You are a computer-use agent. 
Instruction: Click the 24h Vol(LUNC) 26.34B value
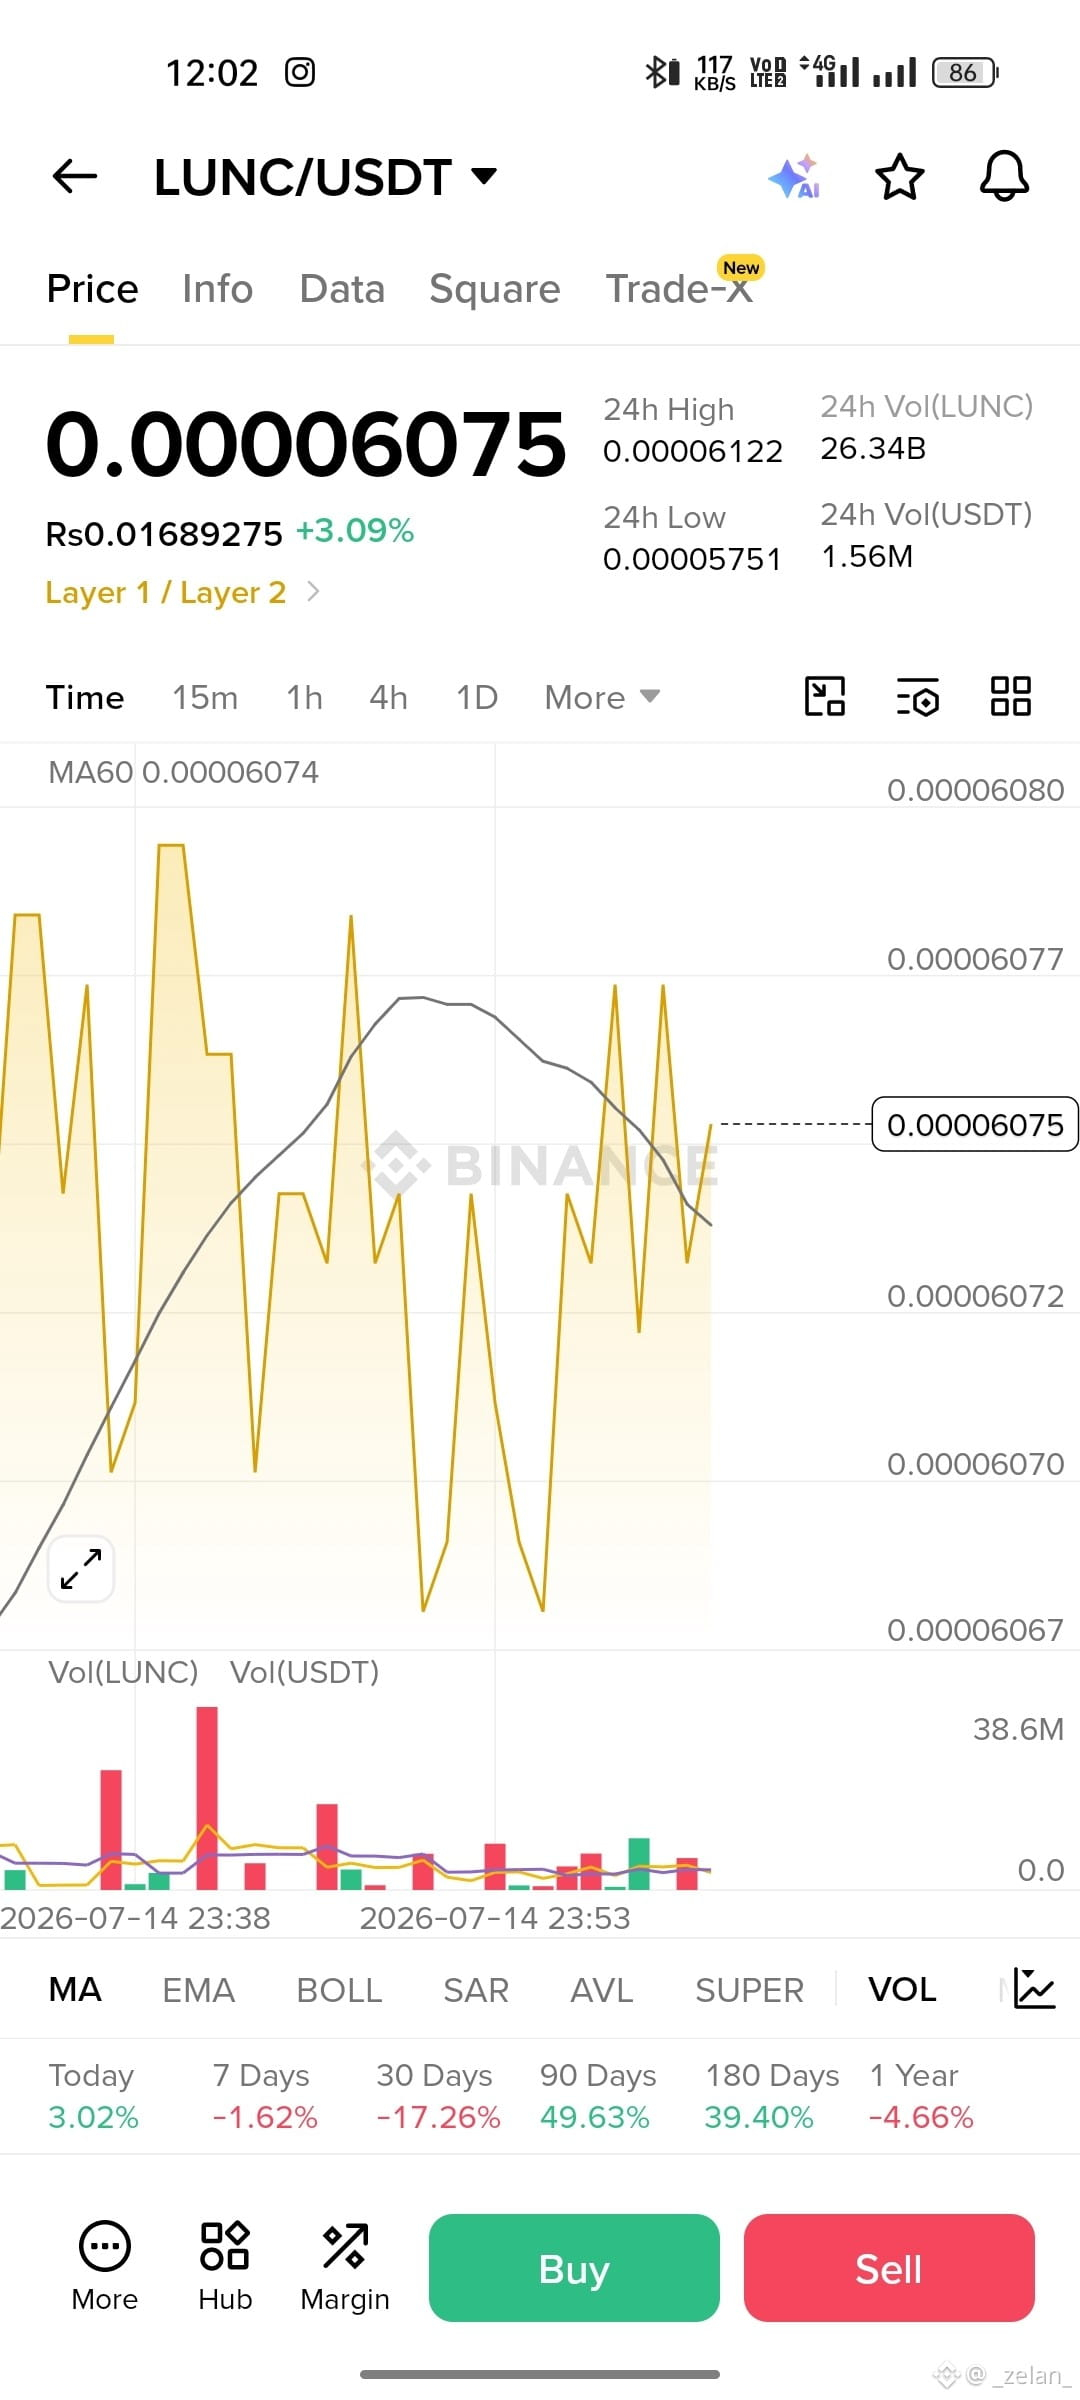873,448
